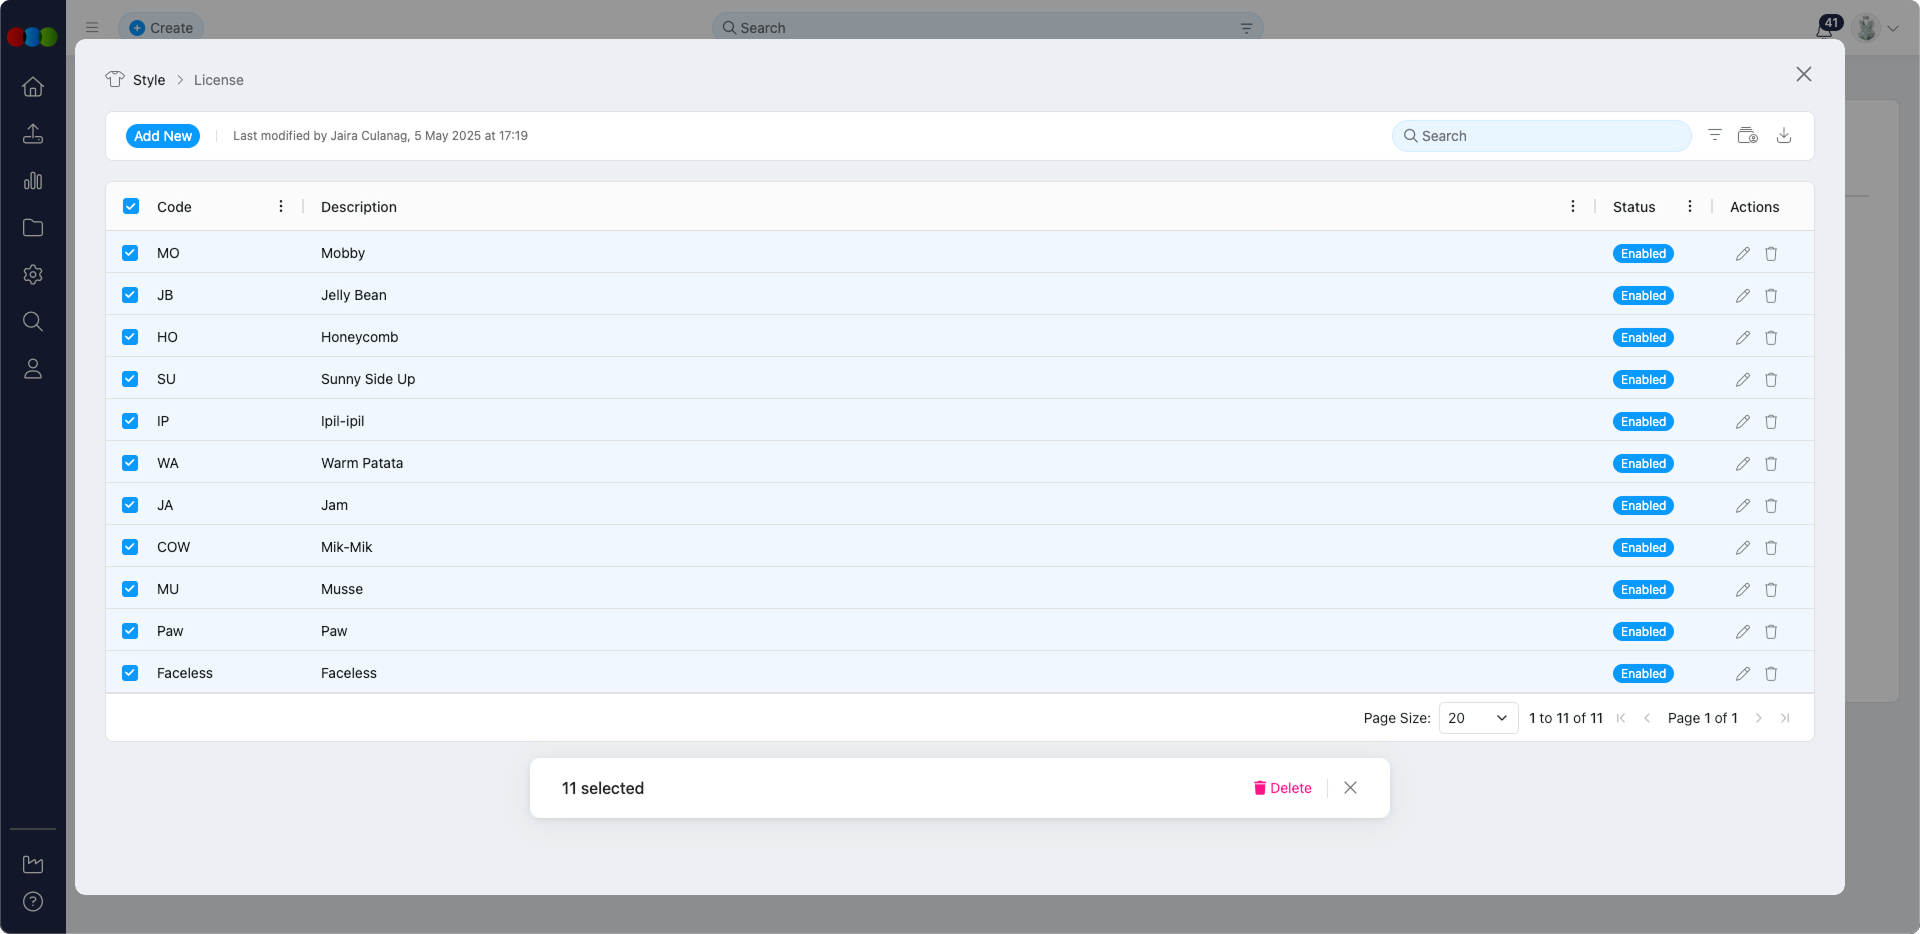Edit the Mobby entry with pencil icon

pos(1742,253)
